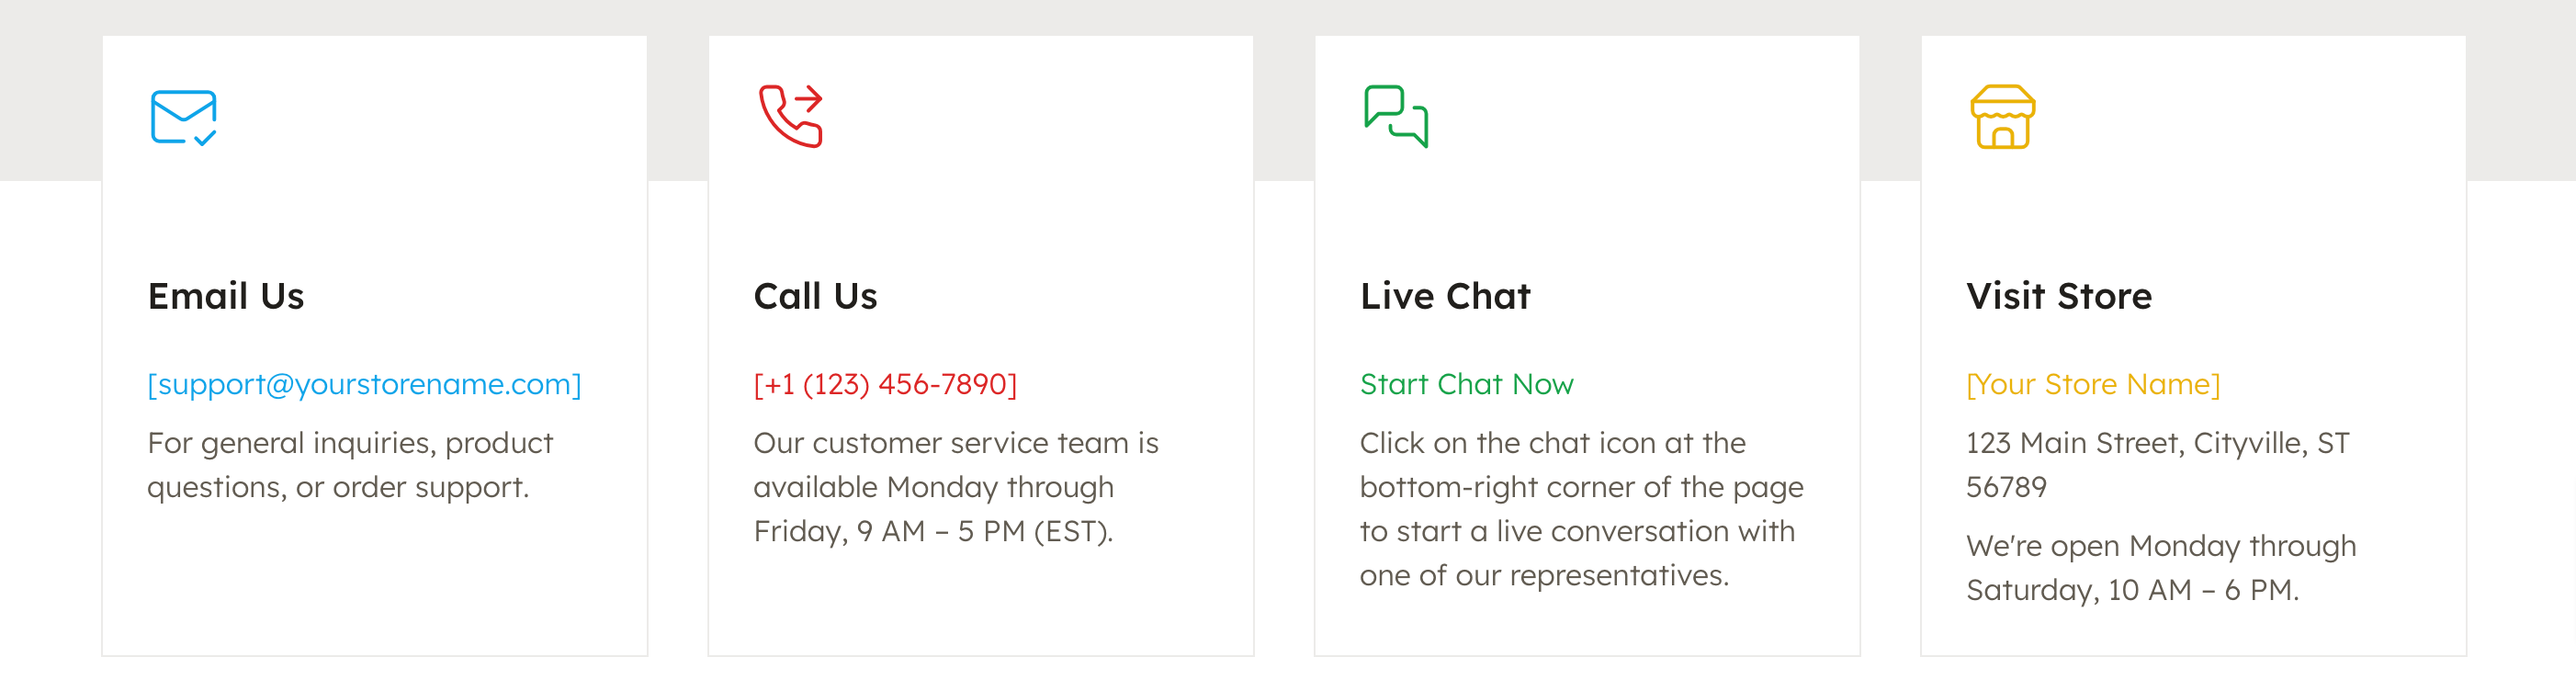Click the blue email envelope icon
2576x691 pixels.
(x=184, y=117)
